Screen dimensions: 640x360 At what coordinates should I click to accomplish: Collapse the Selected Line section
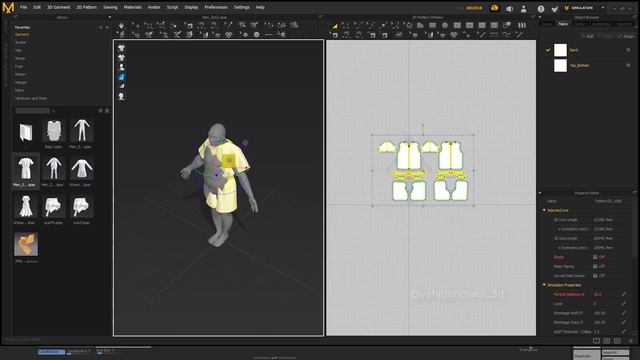tap(544, 210)
